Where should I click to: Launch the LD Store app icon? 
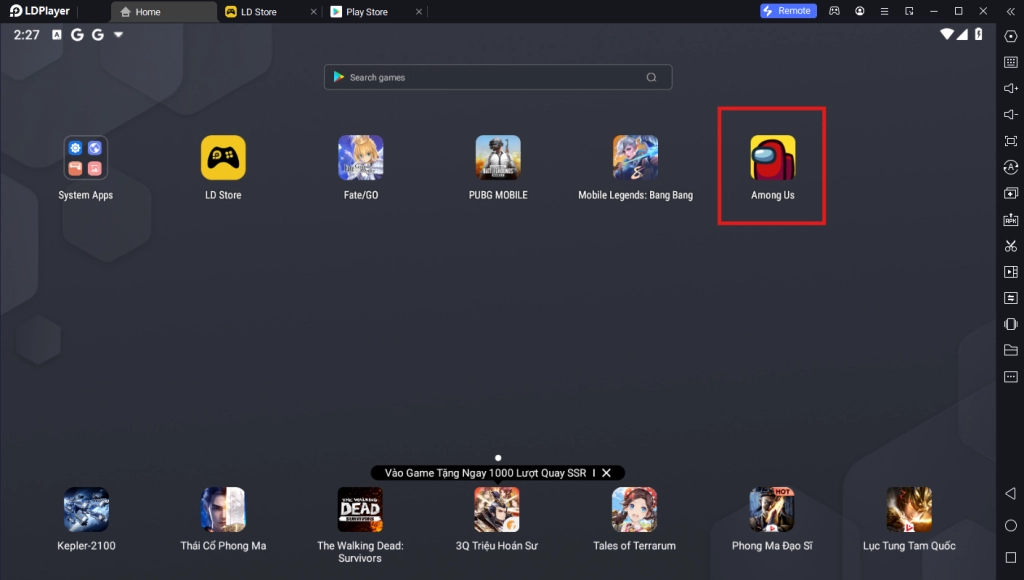point(223,157)
